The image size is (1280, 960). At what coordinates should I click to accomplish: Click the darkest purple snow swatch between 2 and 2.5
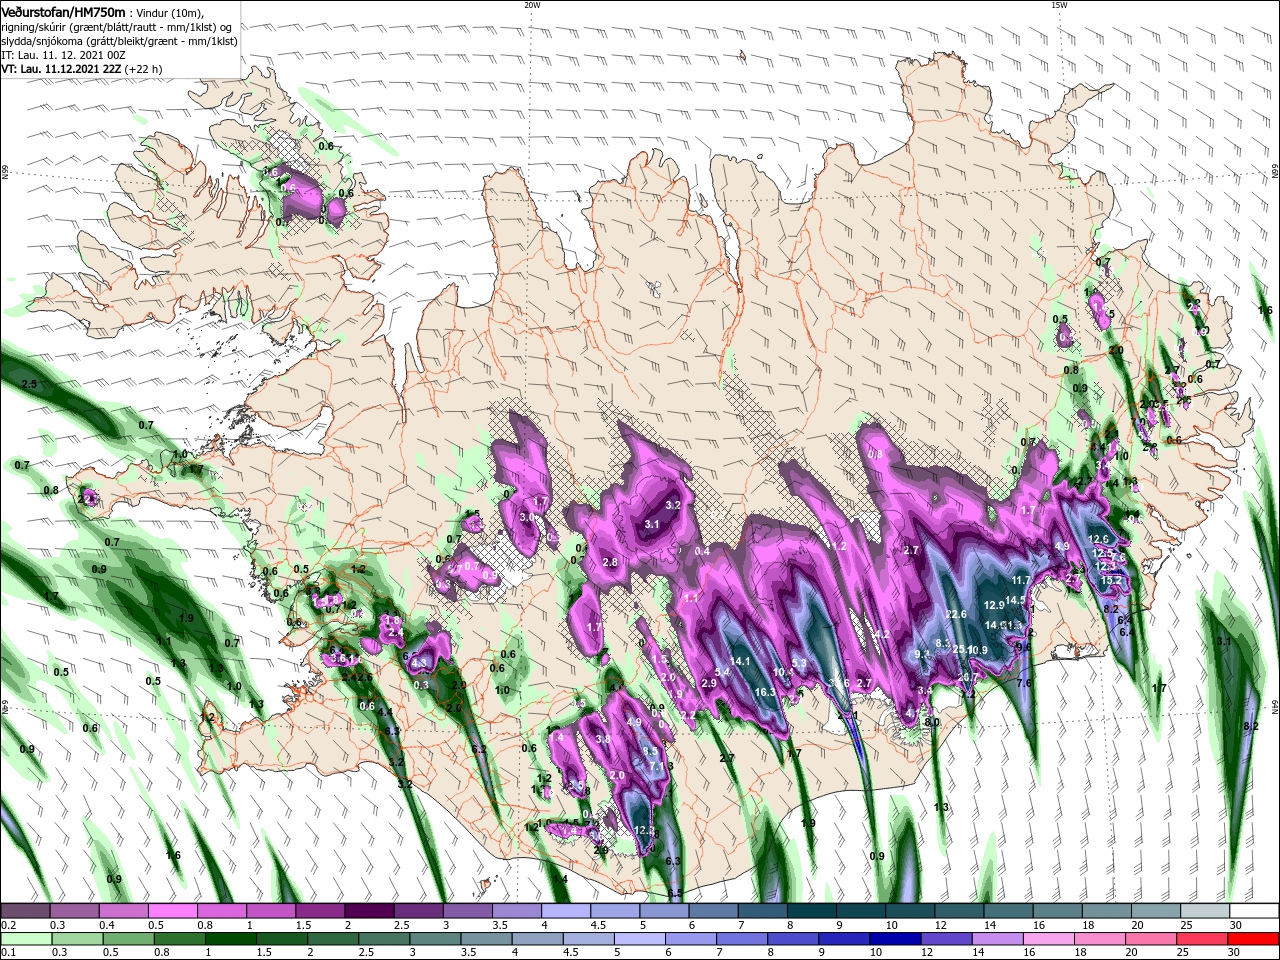(x=369, y=911)
